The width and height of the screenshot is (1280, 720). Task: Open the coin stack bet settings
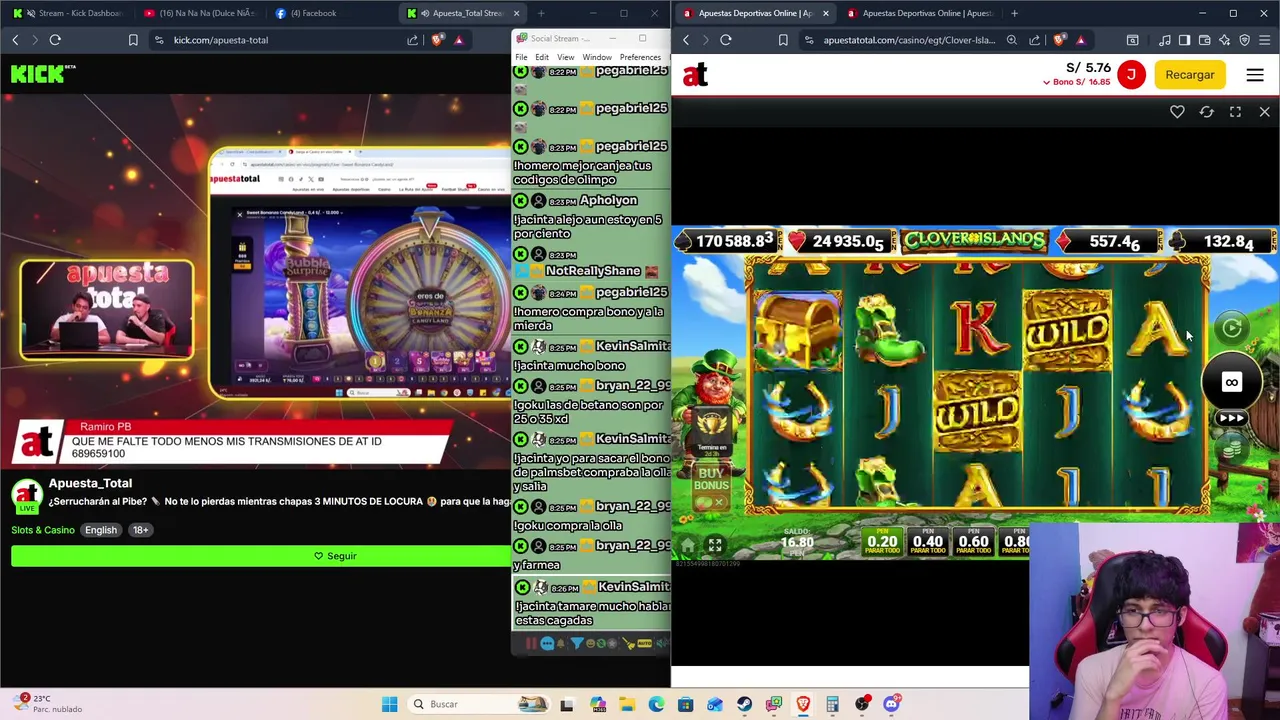coord(1231,447)
